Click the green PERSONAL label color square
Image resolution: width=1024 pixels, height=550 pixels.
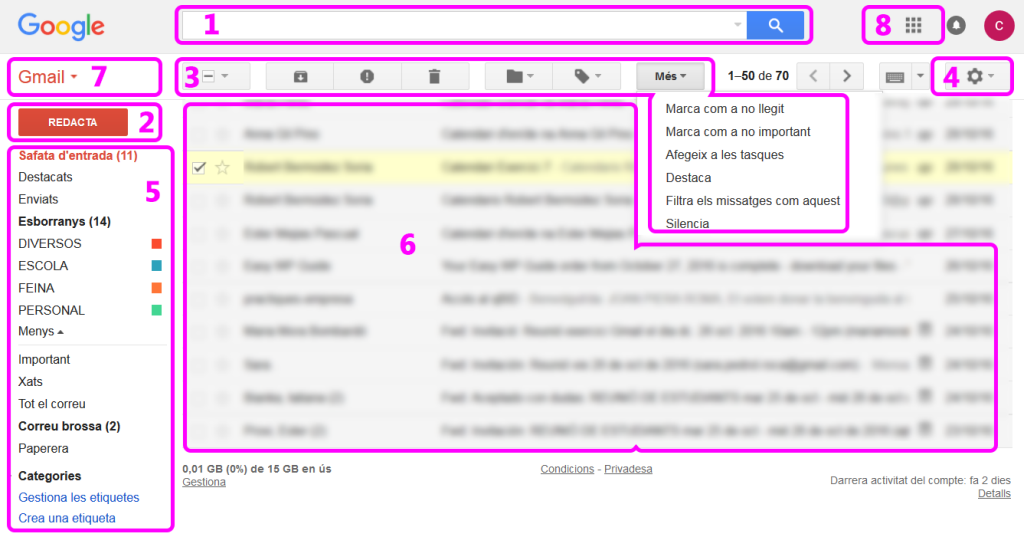tap(156, 310)
